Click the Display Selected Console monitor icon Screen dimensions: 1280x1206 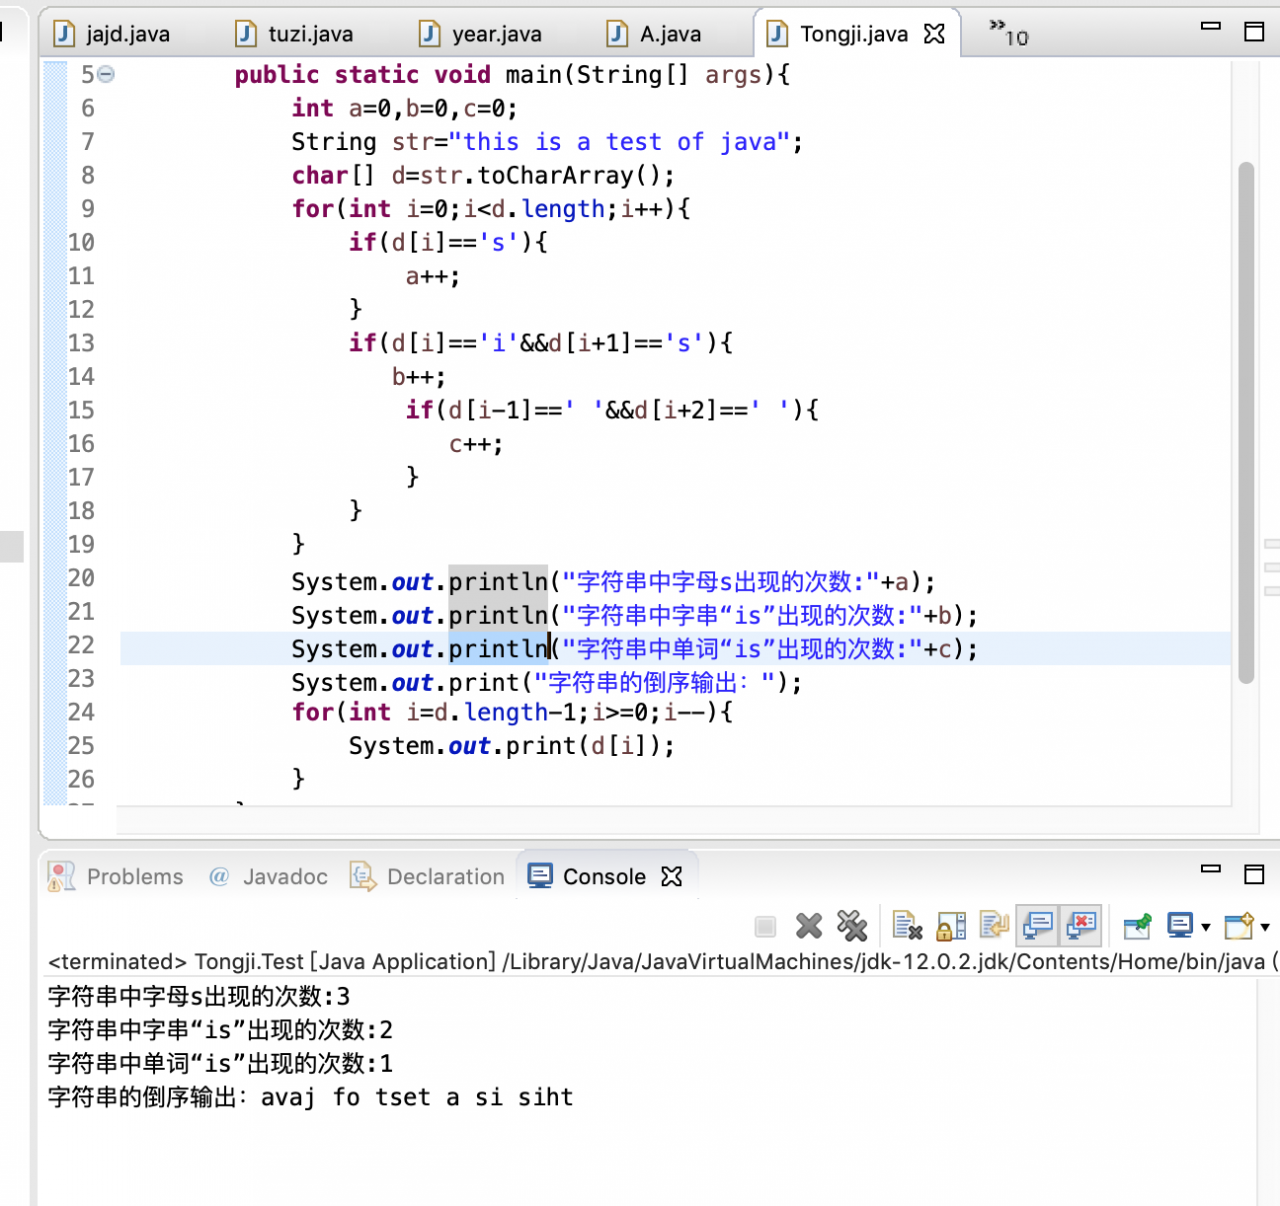click(1180, 927)
